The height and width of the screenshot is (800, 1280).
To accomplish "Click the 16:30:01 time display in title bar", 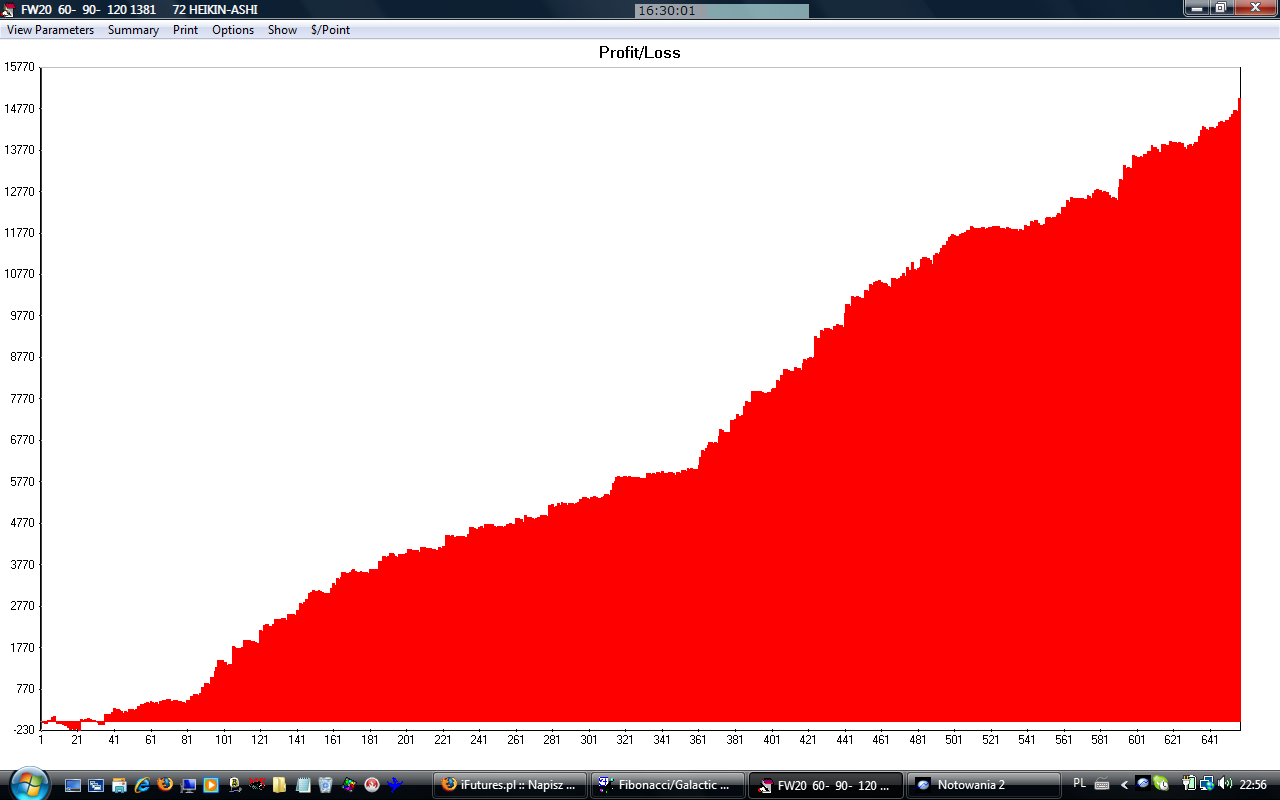I will pyautogui.click(x=666, y=11).
